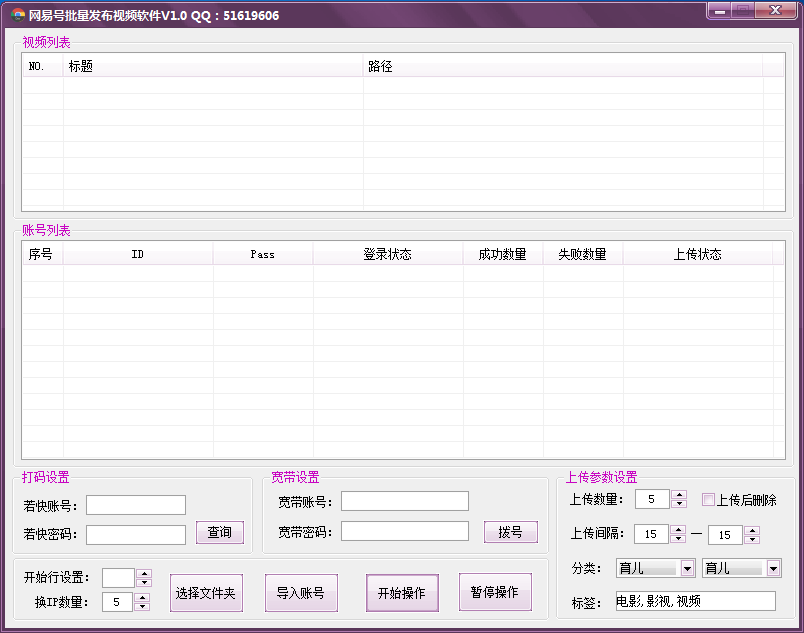Click the 成功数量 column header
This screenshot has width=804, height=633.
tap(503, 254)
